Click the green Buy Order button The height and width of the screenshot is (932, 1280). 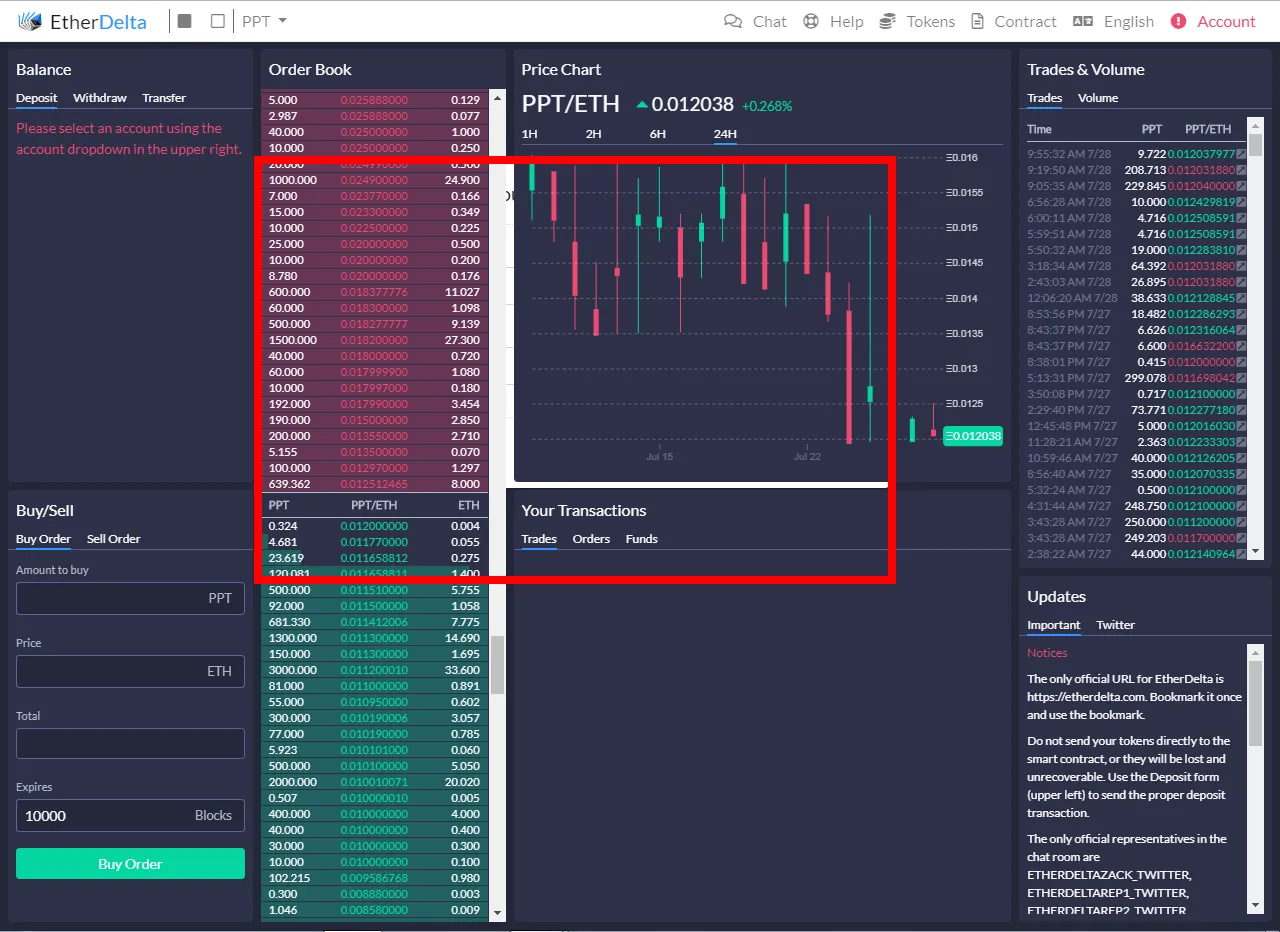coord(130,864)
